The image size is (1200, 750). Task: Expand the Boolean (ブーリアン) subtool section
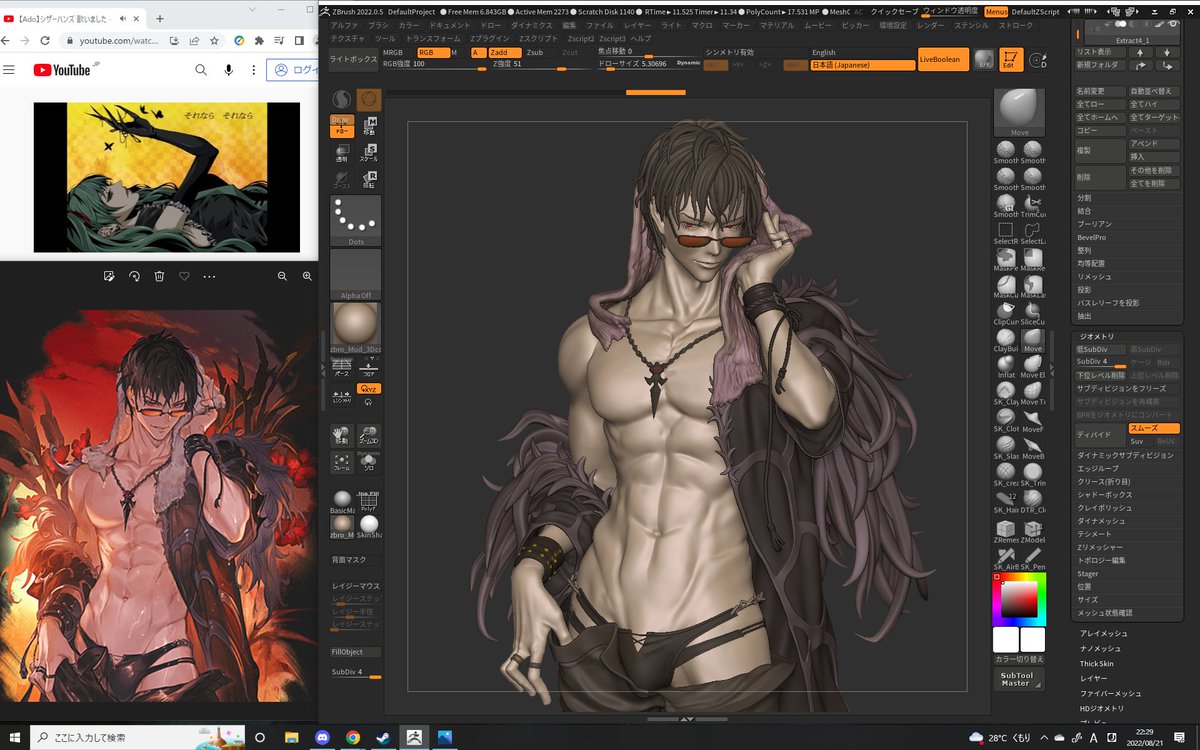tap(1094, 224)
